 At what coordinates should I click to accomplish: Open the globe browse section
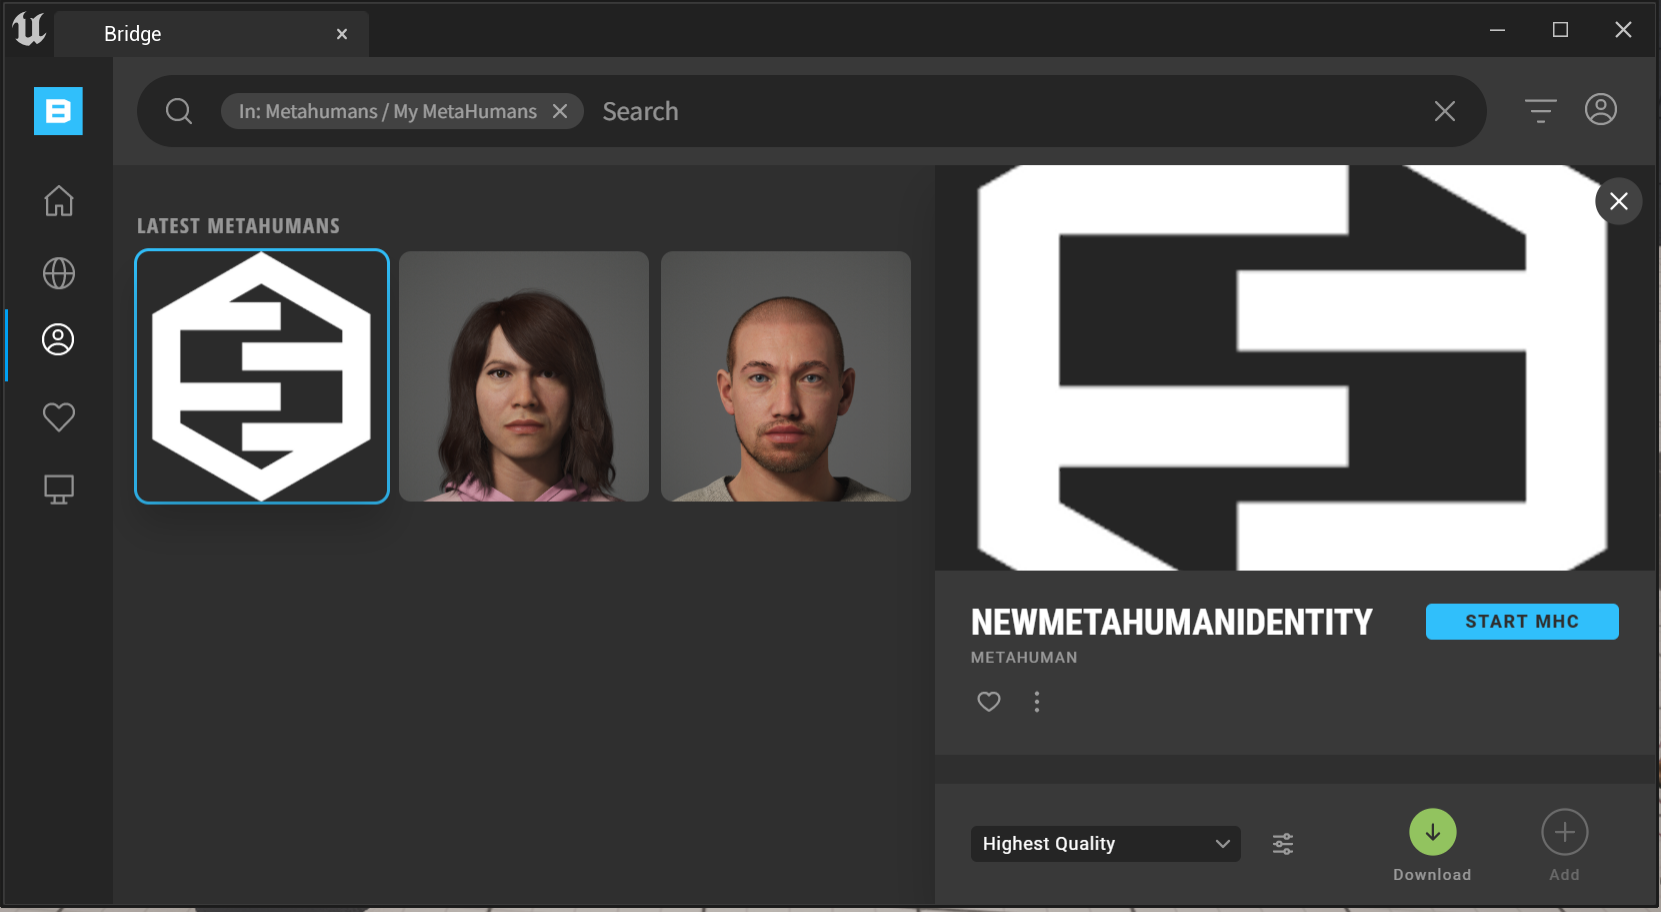(59, 273)
